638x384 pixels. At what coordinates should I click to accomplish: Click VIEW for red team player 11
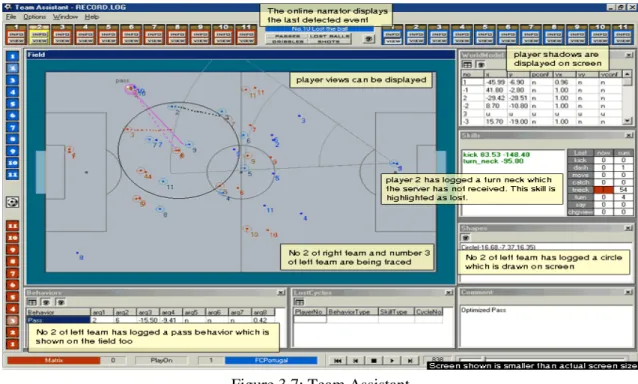tap(246, 40)
